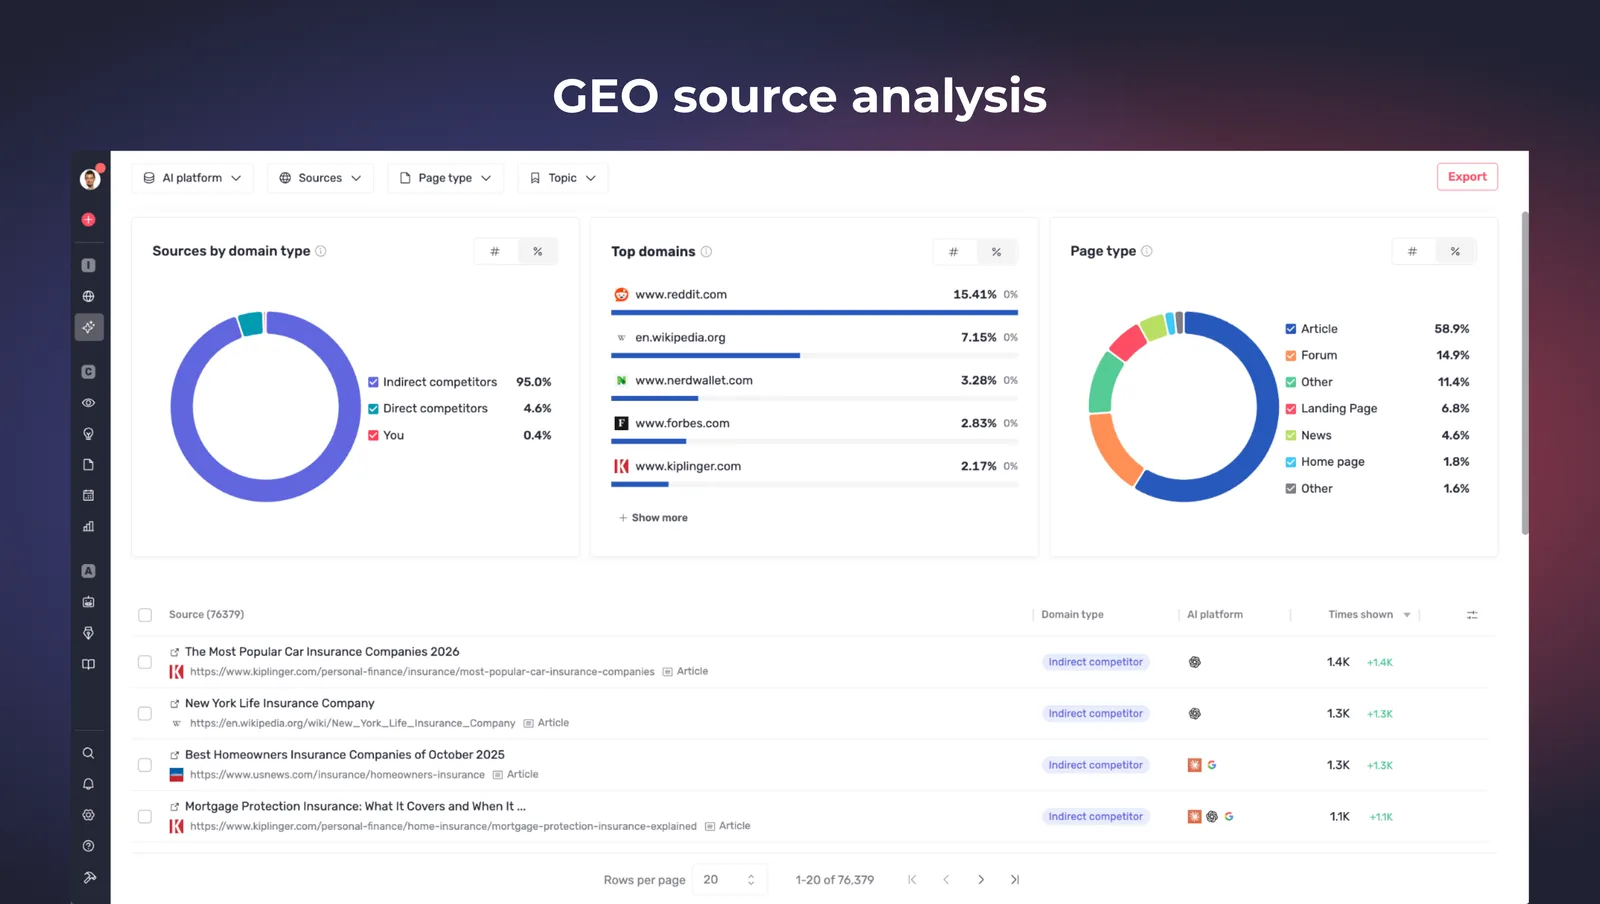Open the globe icon in the left sidebar

click(88, 296)
